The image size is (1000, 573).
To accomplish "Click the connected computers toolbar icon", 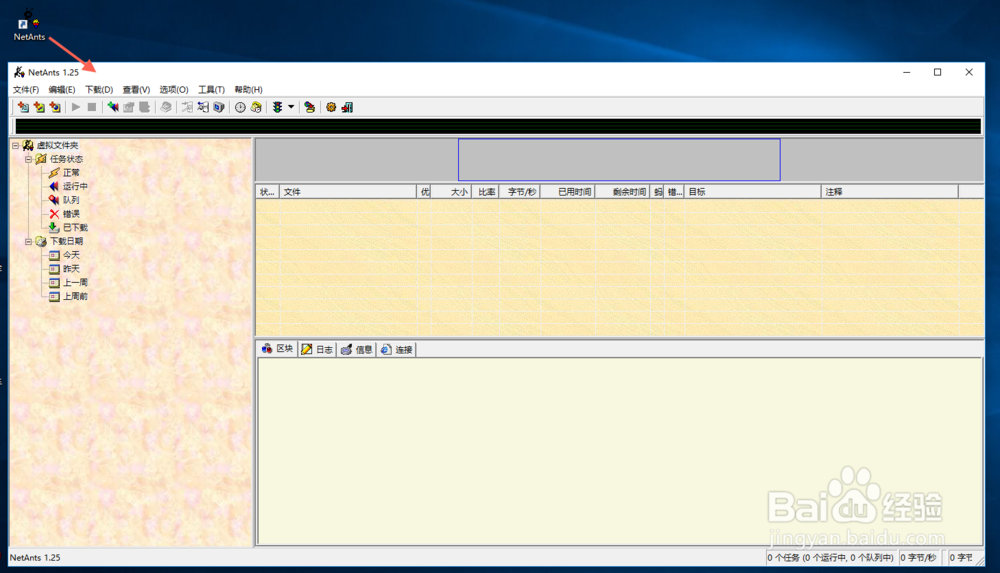I will pos(309,107).
